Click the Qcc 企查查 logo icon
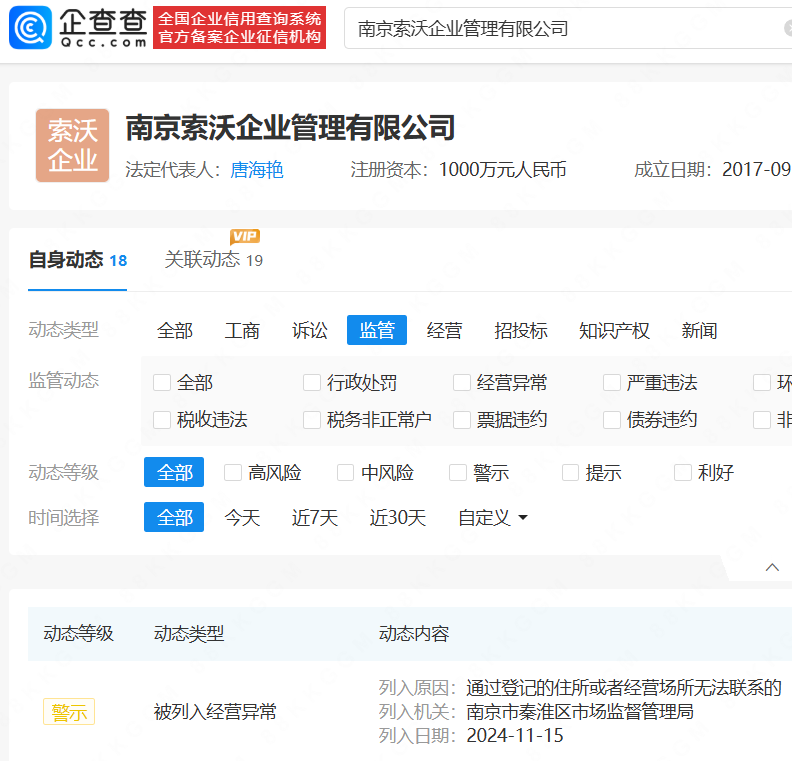792x761 pixels. [30, 28]
